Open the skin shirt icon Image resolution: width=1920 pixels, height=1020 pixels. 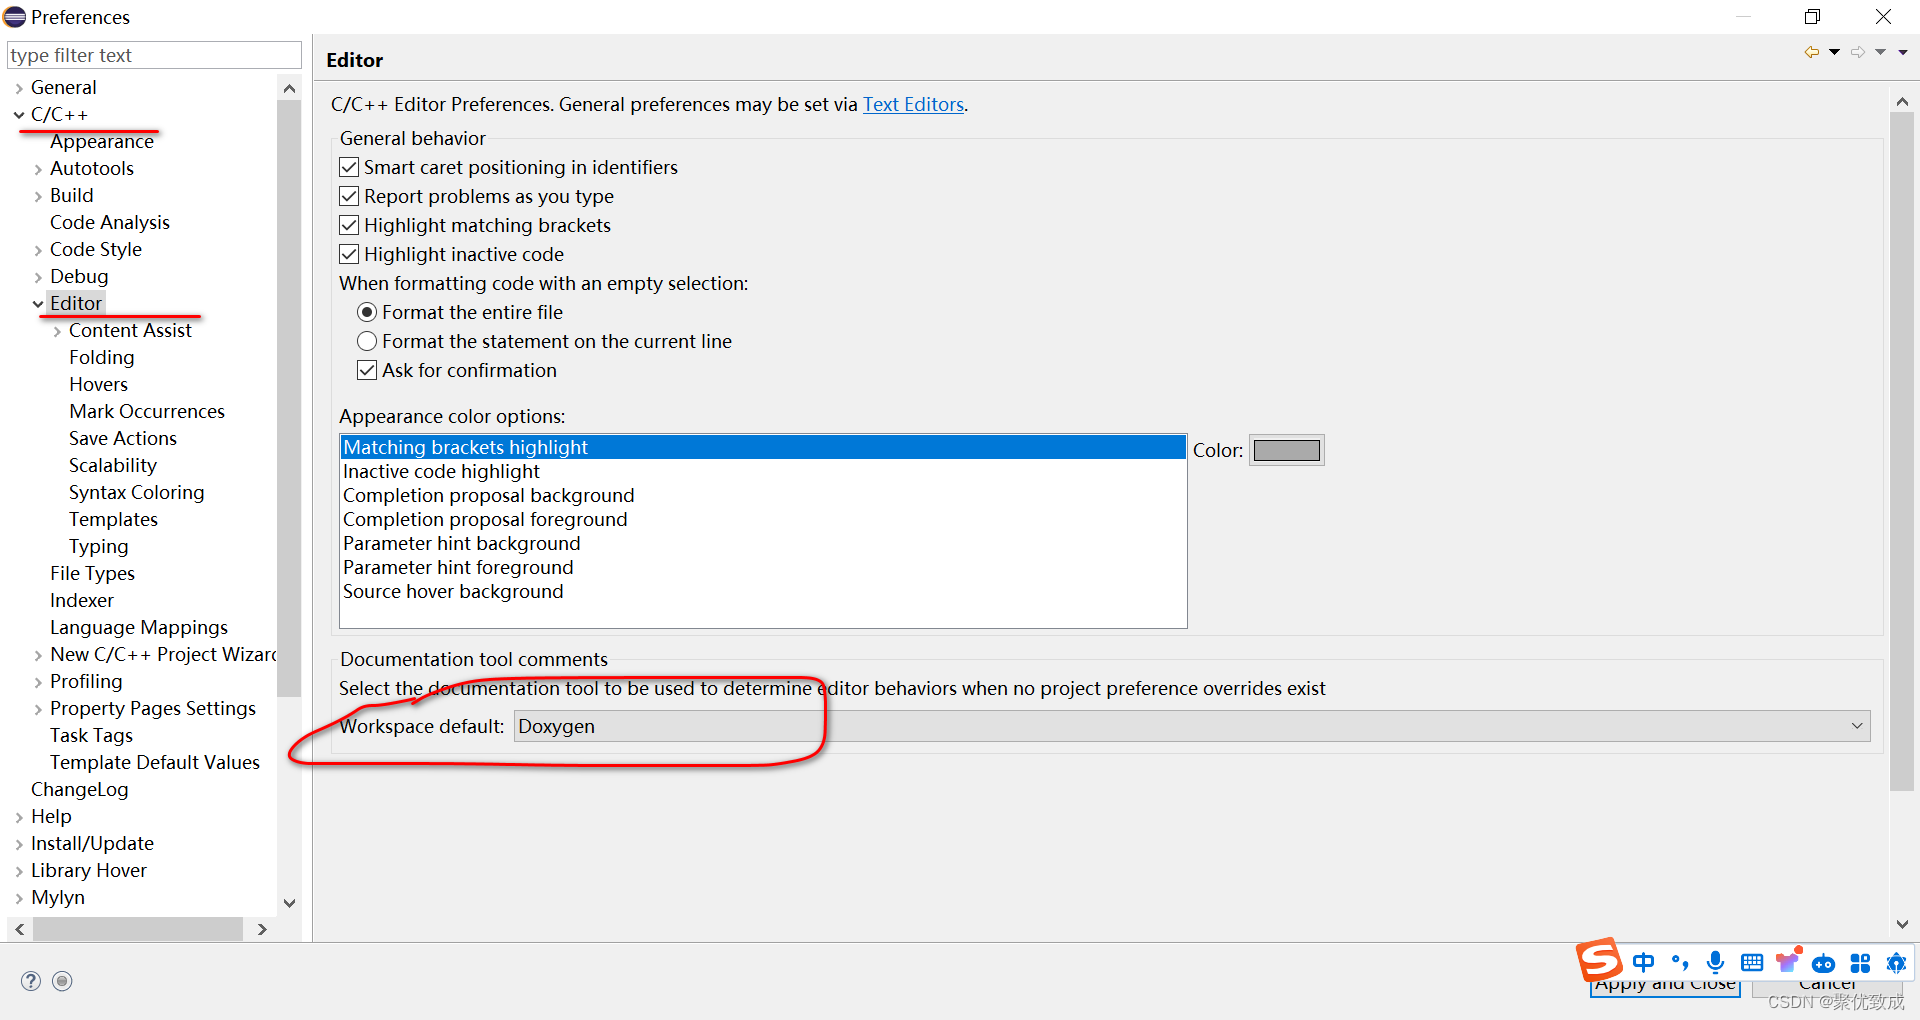pos(1787,962)
